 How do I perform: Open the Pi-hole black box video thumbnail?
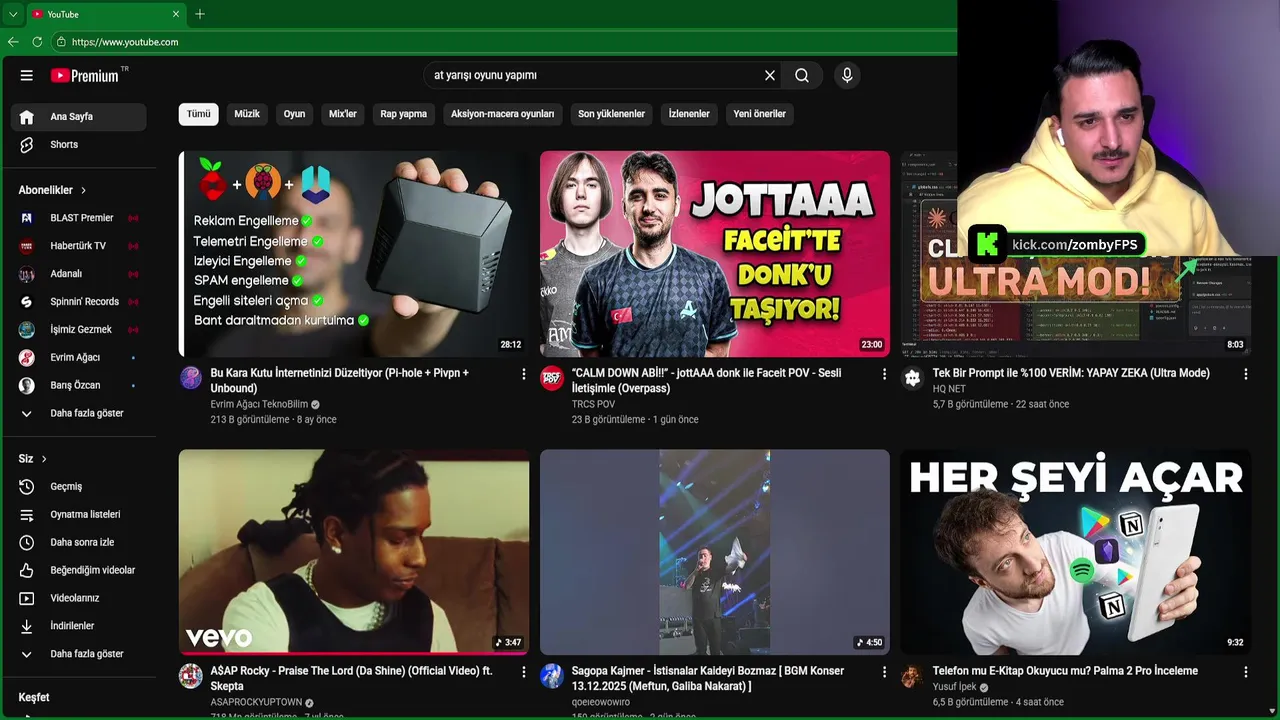pyautogui.click(x=354, y=254)
